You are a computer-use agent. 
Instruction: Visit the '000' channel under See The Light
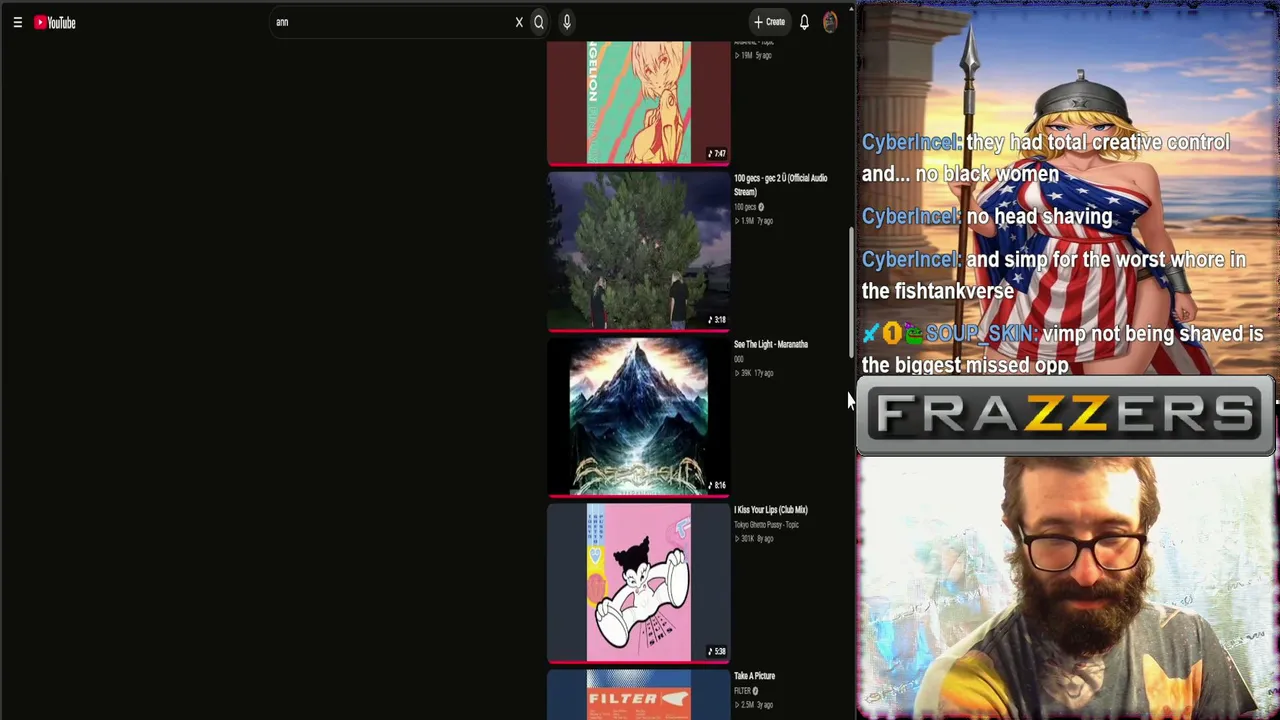pyautogui.click(x=739, y=359)
